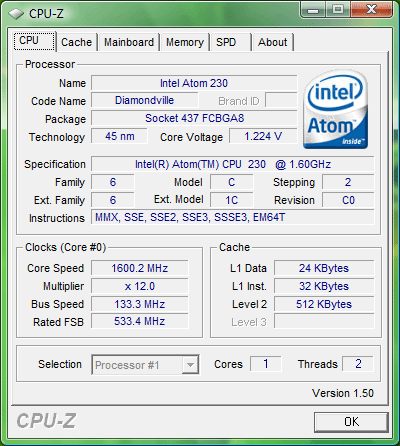
Task: Click the Core Voltage value '1.224 V'
Action: click(x=263, y=136)
